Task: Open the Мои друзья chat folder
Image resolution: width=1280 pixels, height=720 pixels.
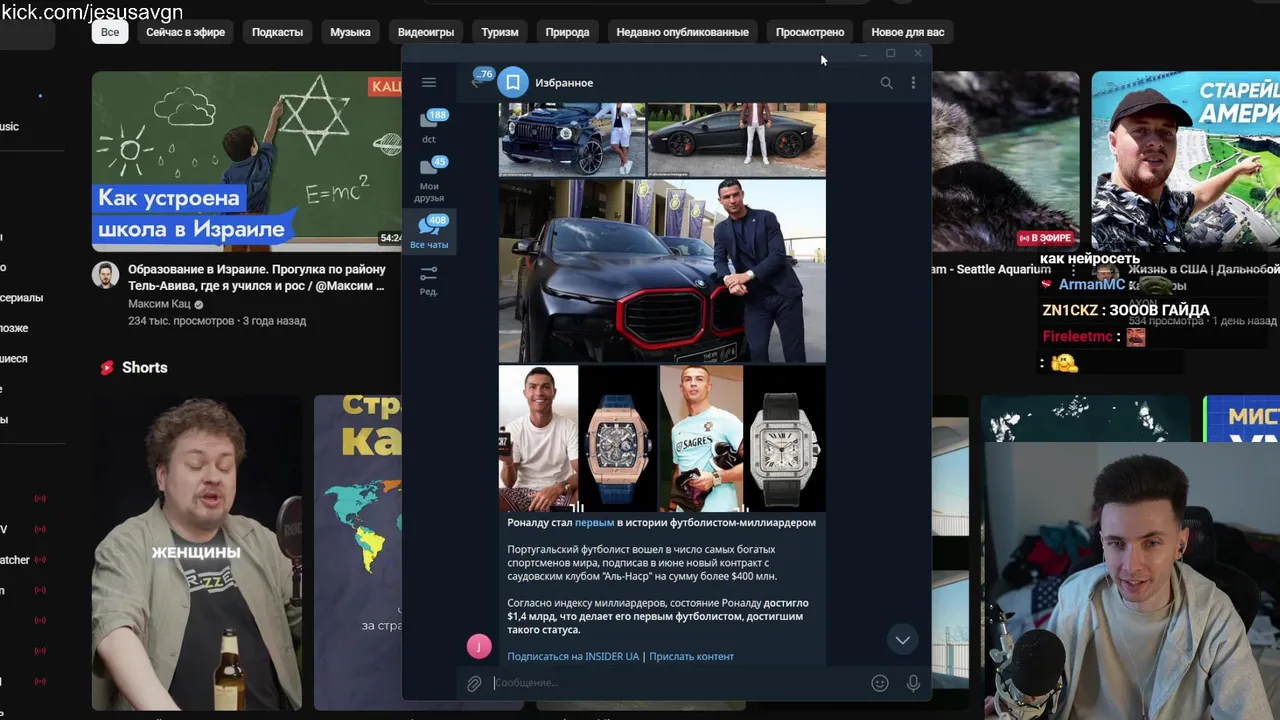Action: point(429,180)
